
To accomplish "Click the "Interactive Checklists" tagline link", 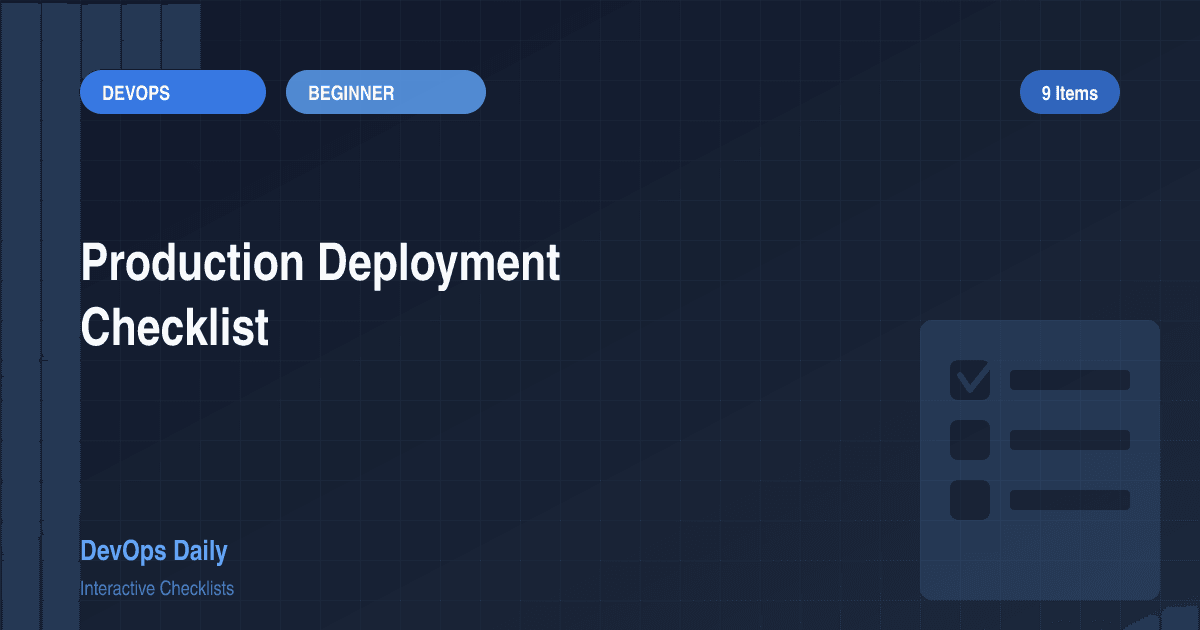I will (158, 588).
